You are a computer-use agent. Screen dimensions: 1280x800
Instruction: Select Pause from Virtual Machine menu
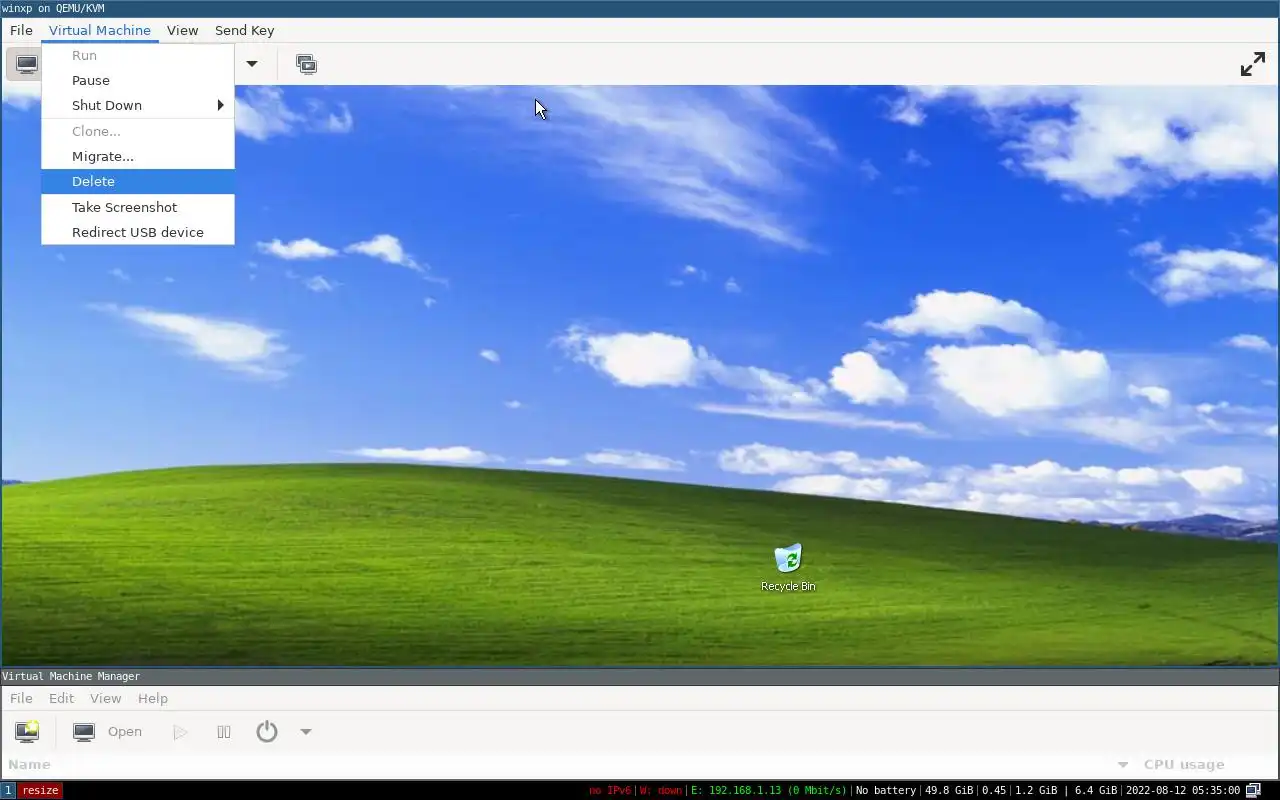[138, 80]
